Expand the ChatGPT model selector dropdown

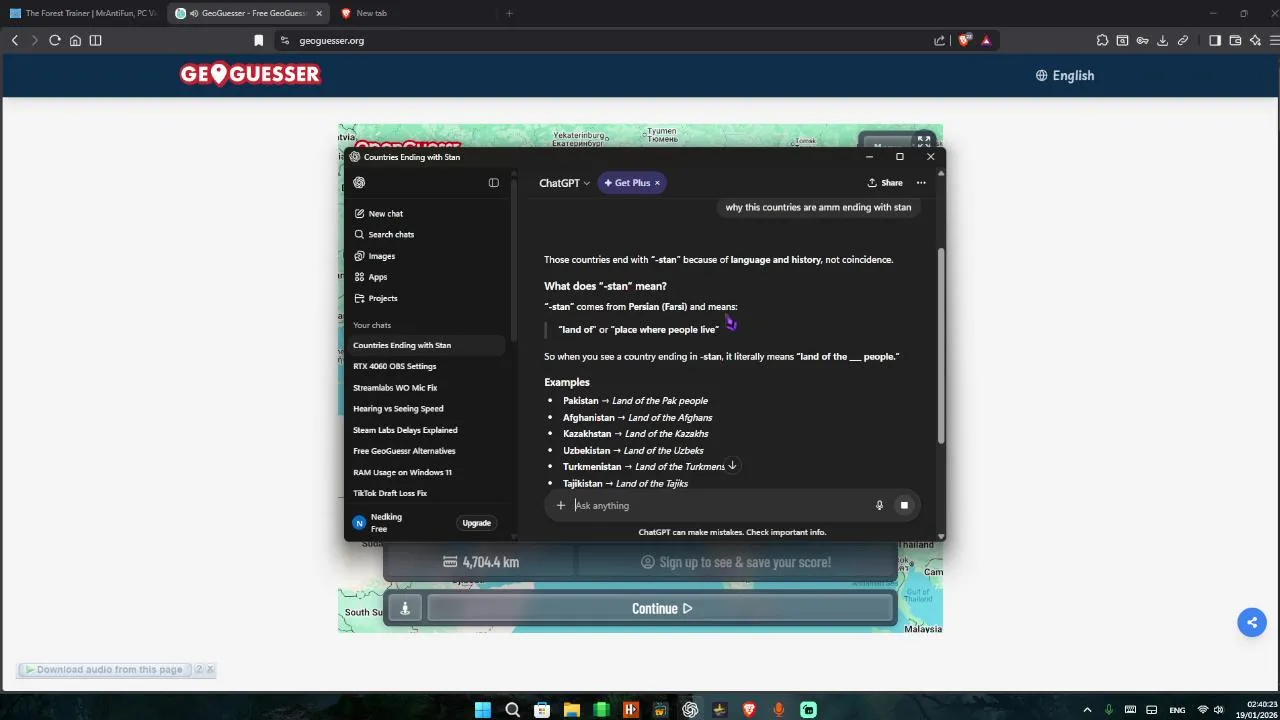coord(564,183)
